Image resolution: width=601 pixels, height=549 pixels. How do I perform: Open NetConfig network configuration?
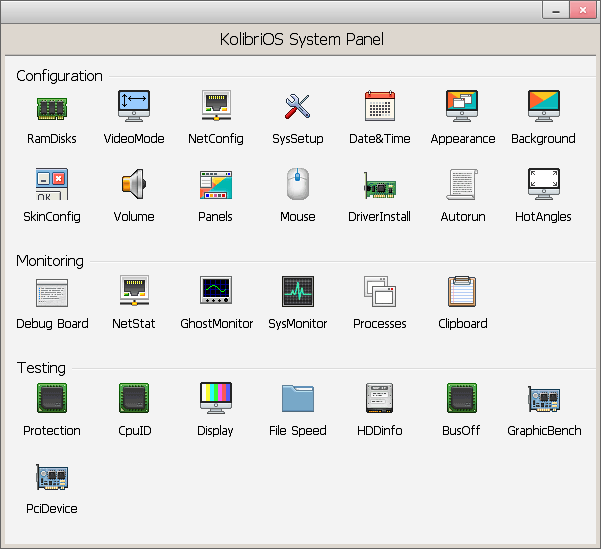216,106
